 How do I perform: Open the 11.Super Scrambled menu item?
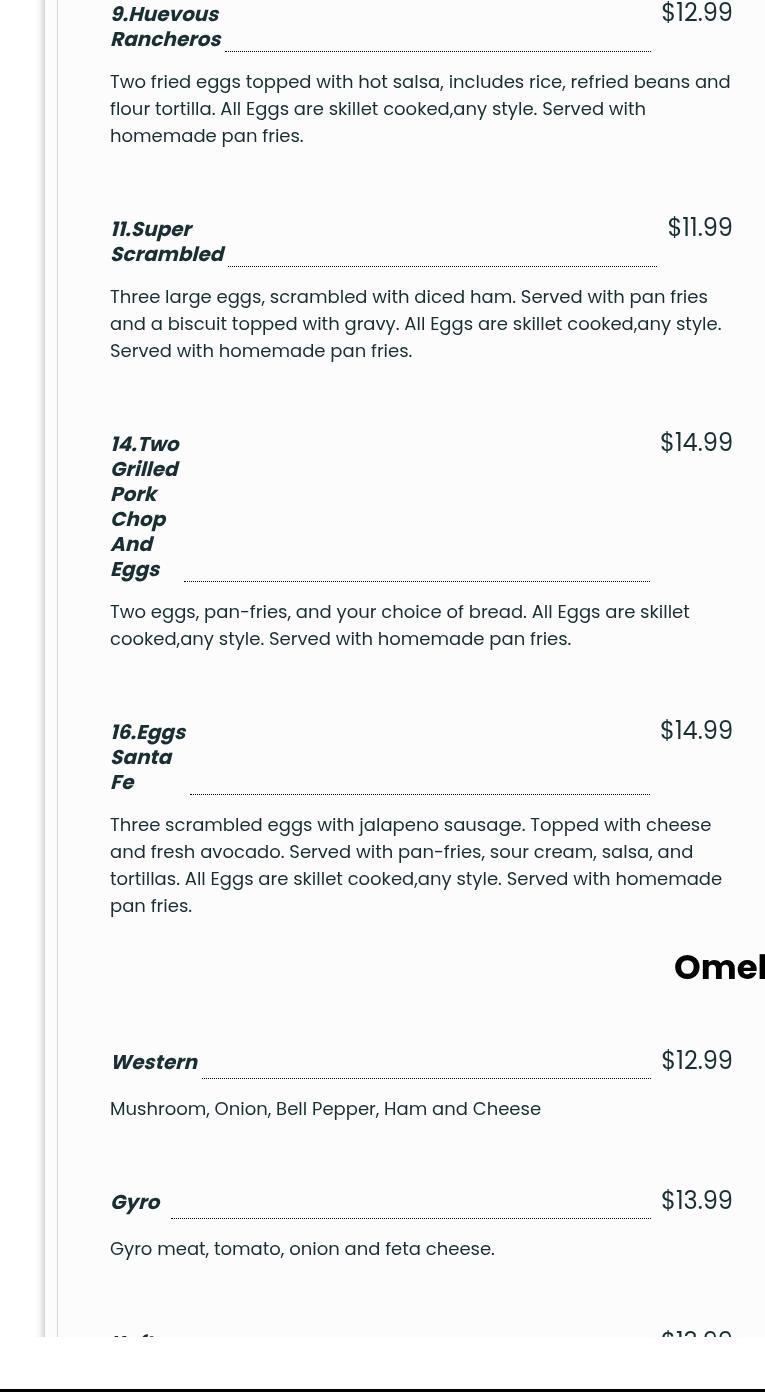(x=167, y=242)
